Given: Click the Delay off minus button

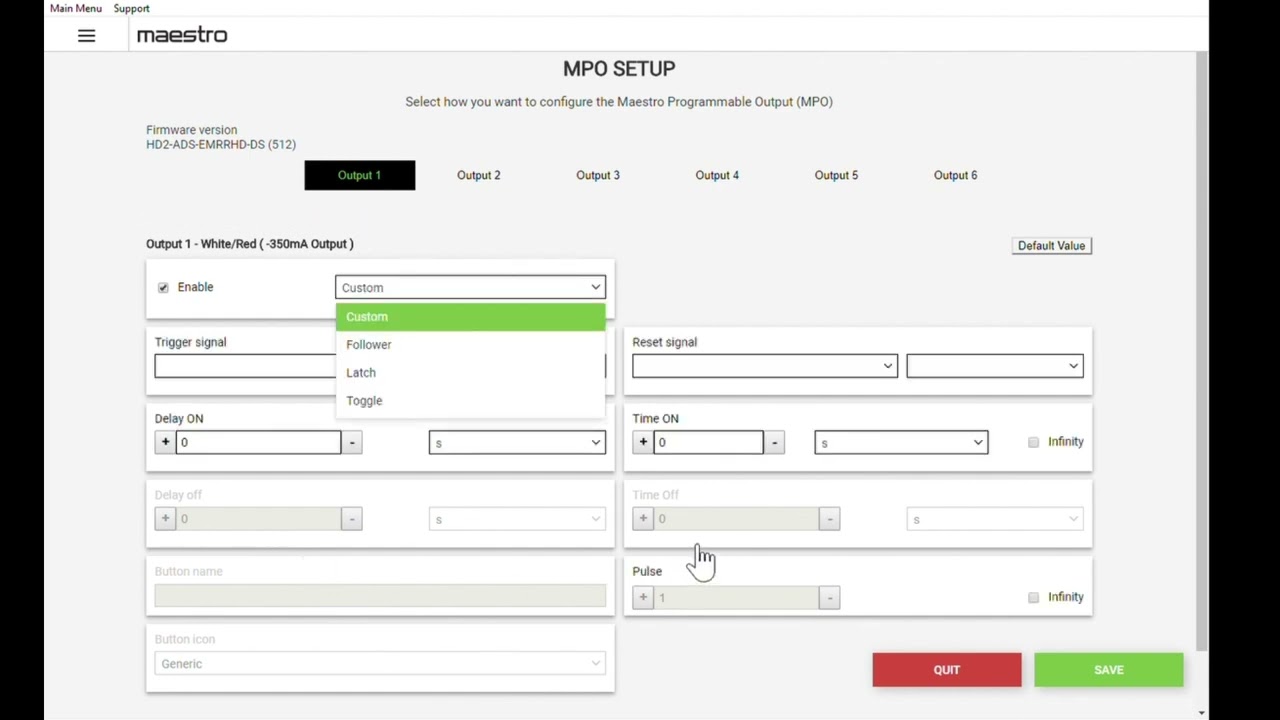Looking at the screenshot, I should (352, 518).
